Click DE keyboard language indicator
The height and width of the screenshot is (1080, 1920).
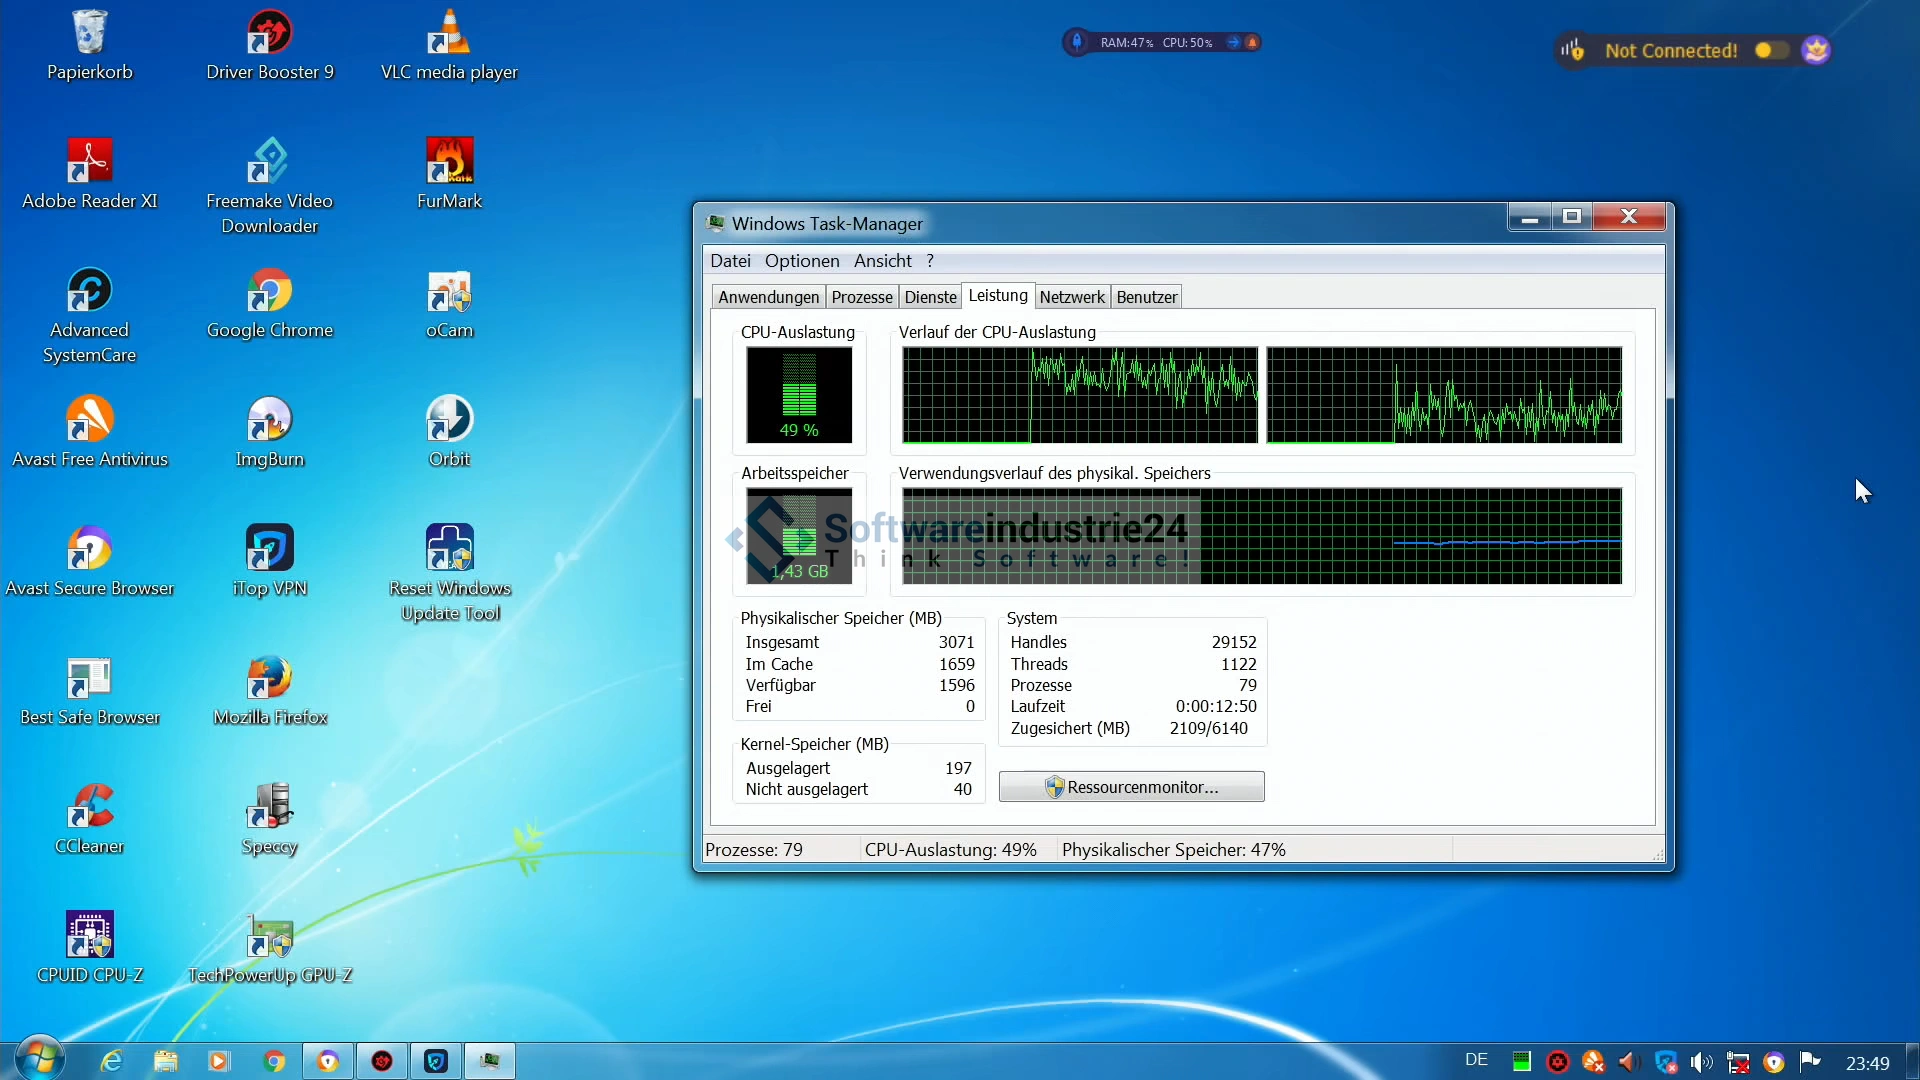pos(1476,1060)
